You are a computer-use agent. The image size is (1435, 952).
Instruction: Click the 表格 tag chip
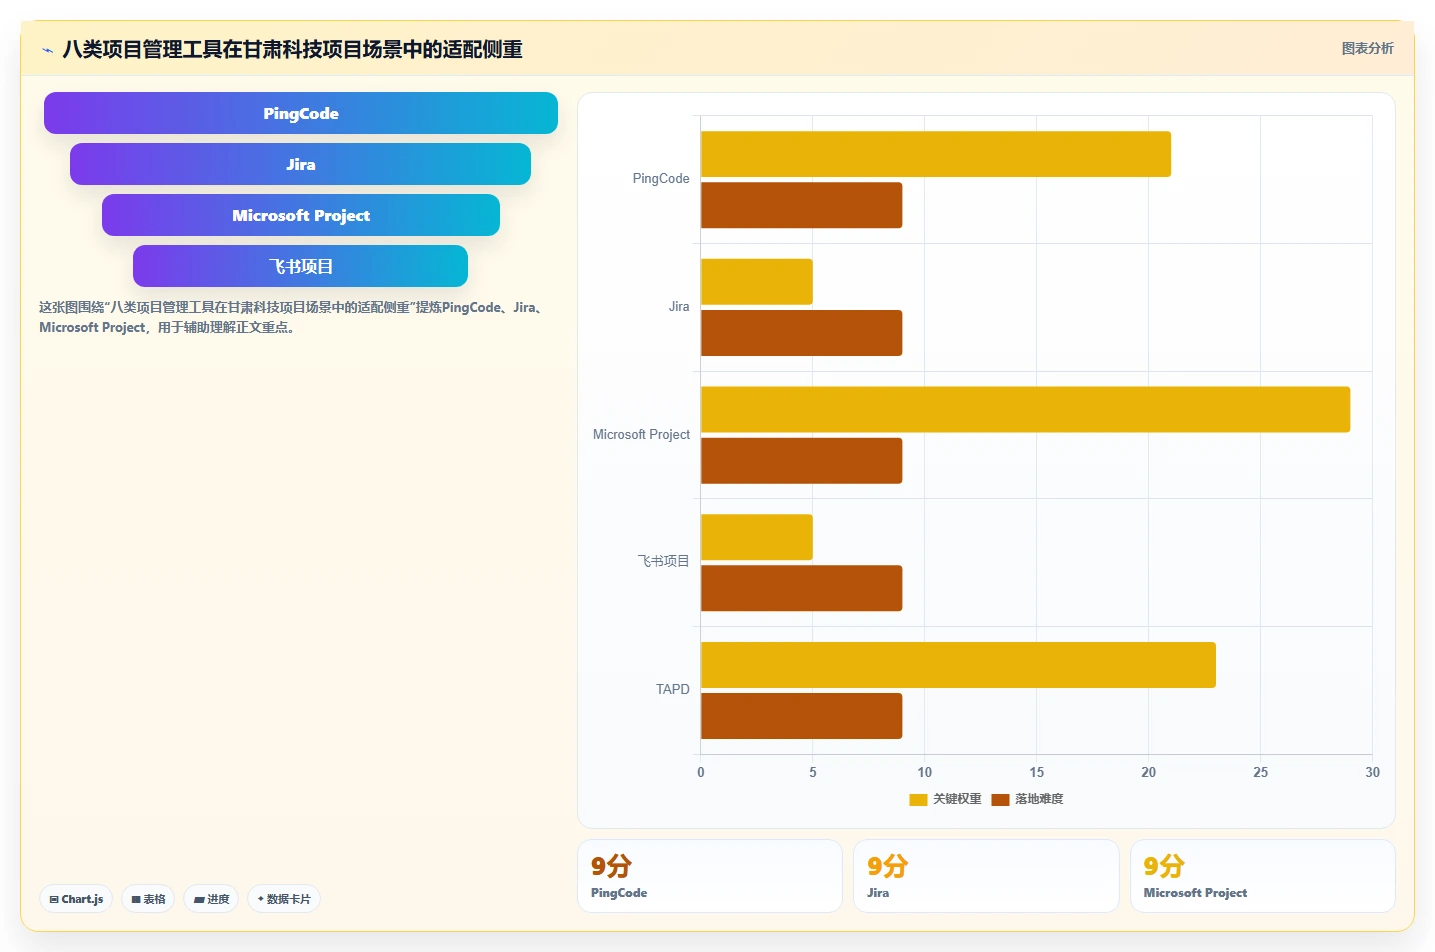pos(148,899)
